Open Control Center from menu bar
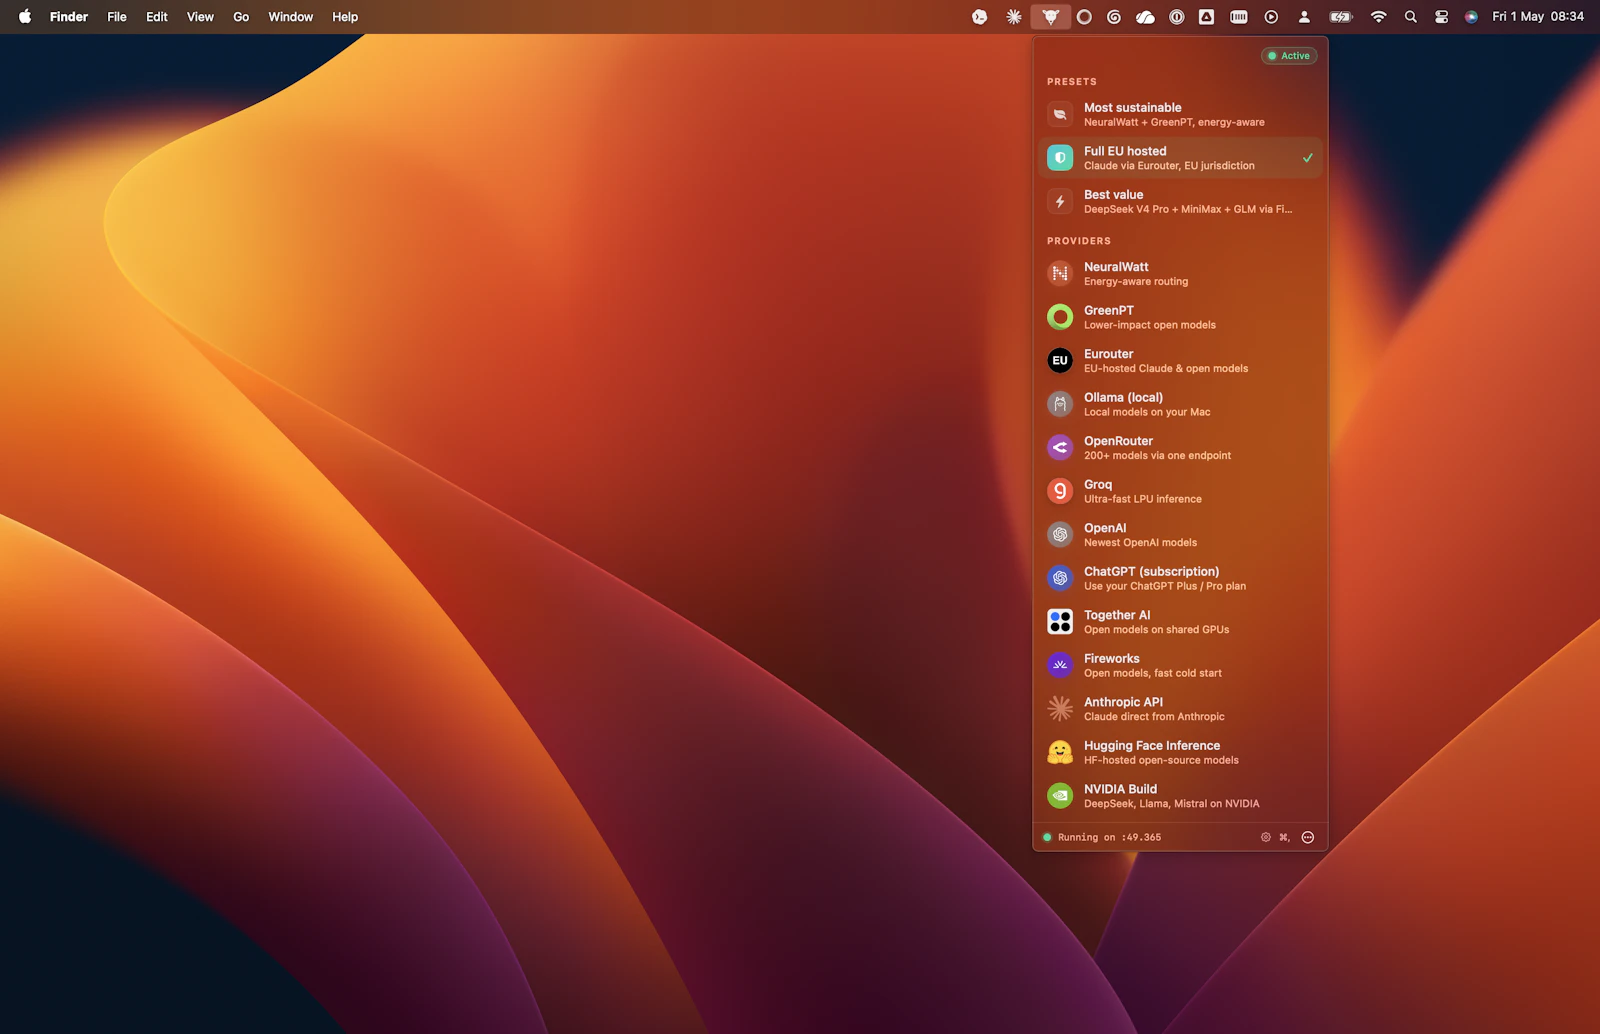1600x1034 pixels. (1441, 17)
